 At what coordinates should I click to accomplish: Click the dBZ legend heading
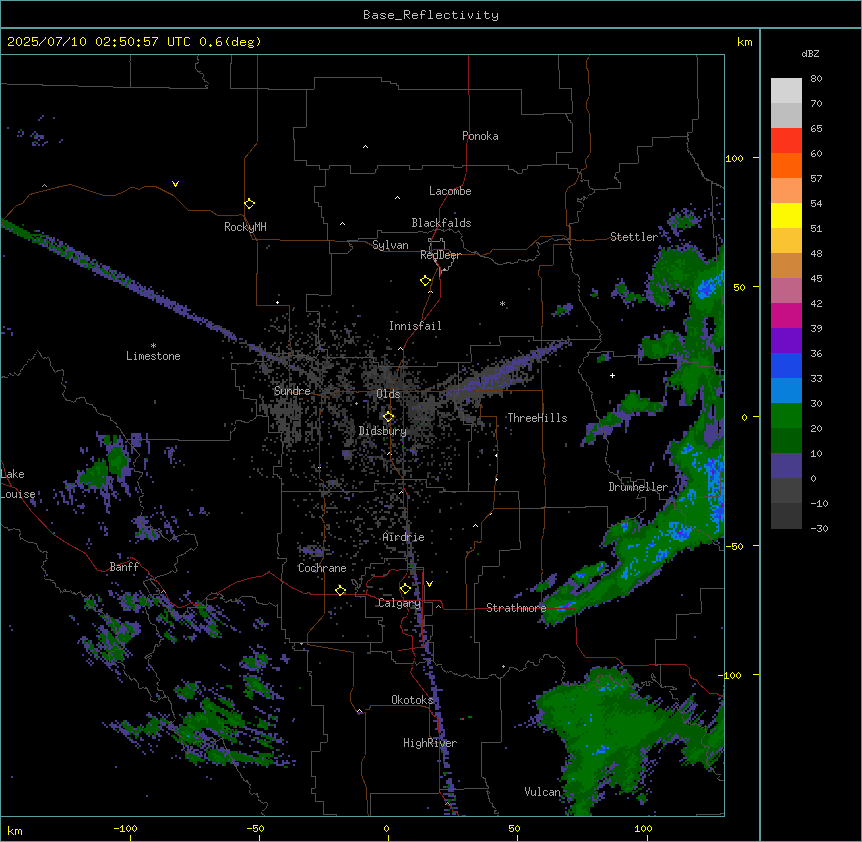(810, 54)
